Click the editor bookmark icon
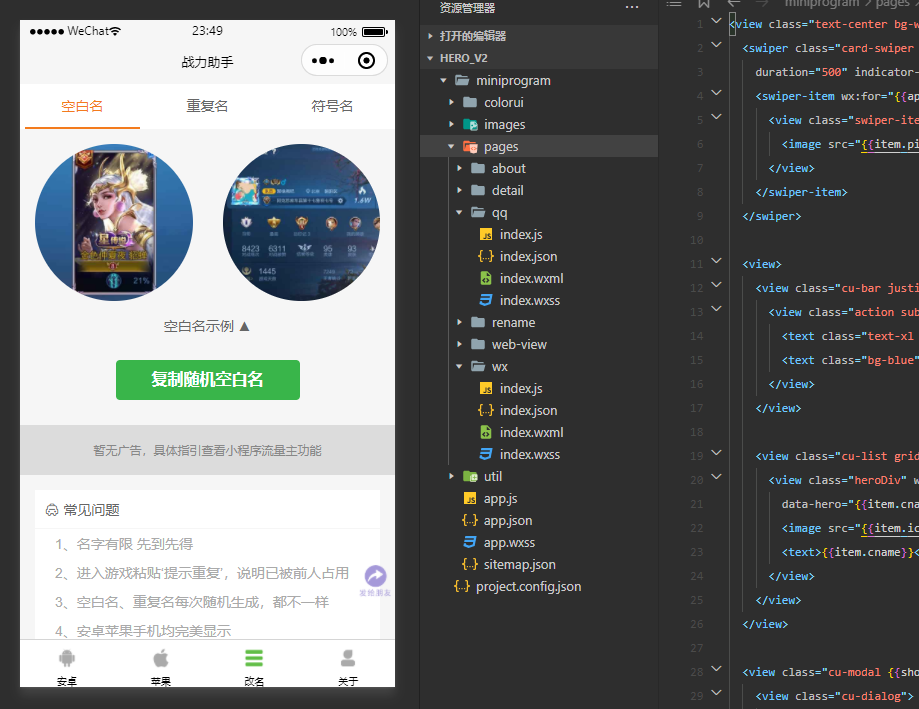Screen dimensions: 919x709 click(704, 4)
